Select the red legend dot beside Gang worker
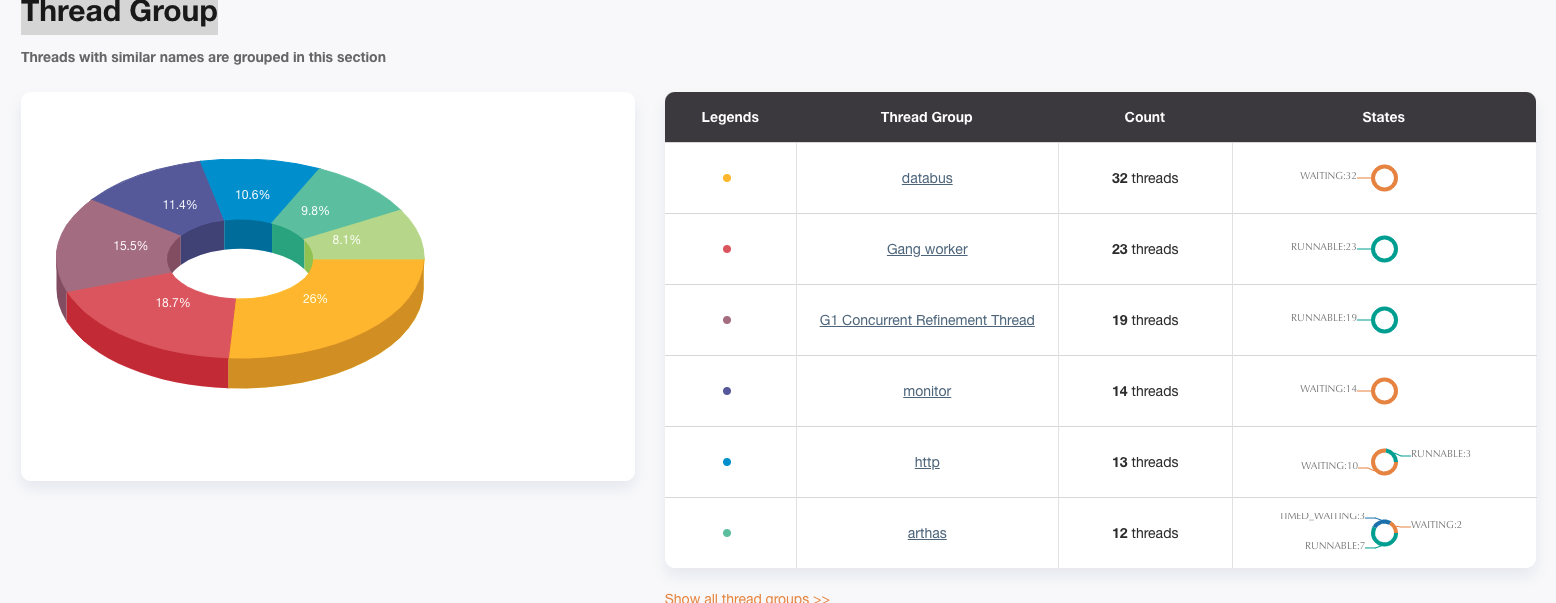Viewport: 1556px width, 603px height. pos(729,248)
